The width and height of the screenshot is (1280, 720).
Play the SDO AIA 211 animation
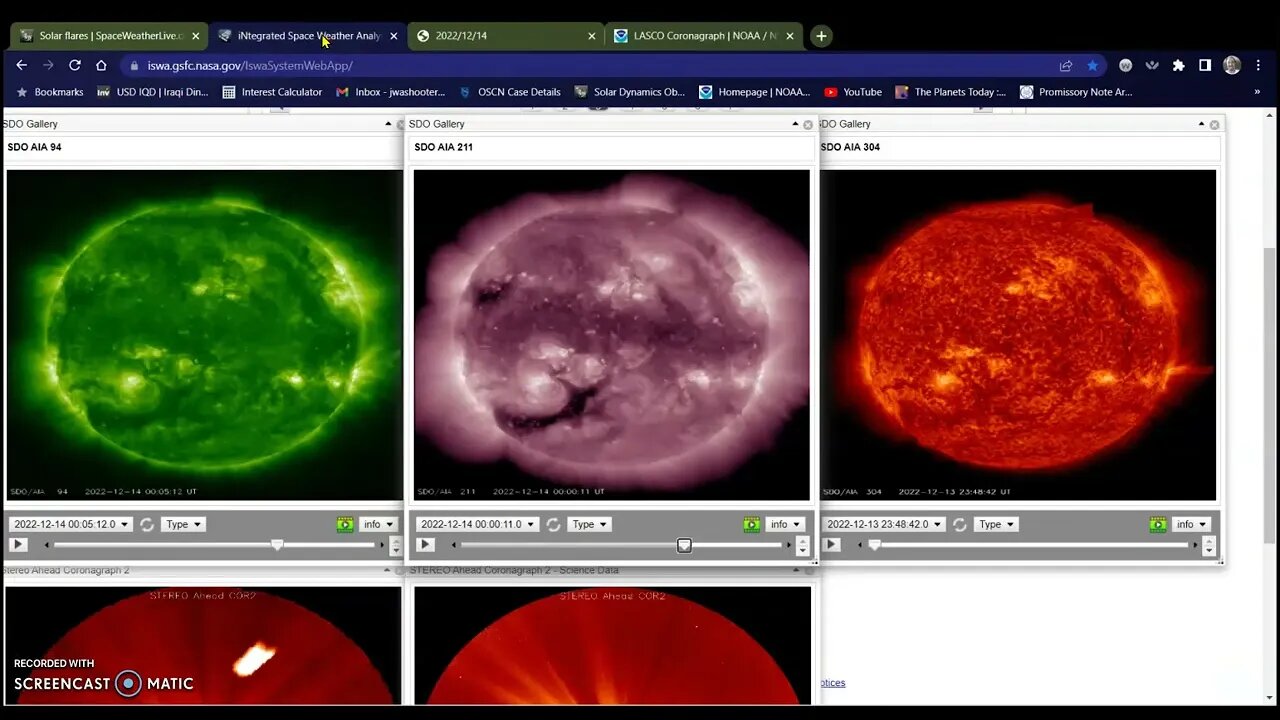point(425,545)
